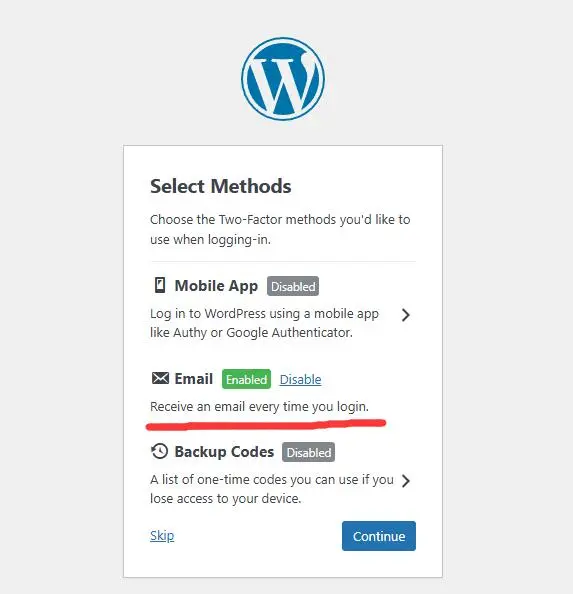Click the Continue button

tap(379, 536)
